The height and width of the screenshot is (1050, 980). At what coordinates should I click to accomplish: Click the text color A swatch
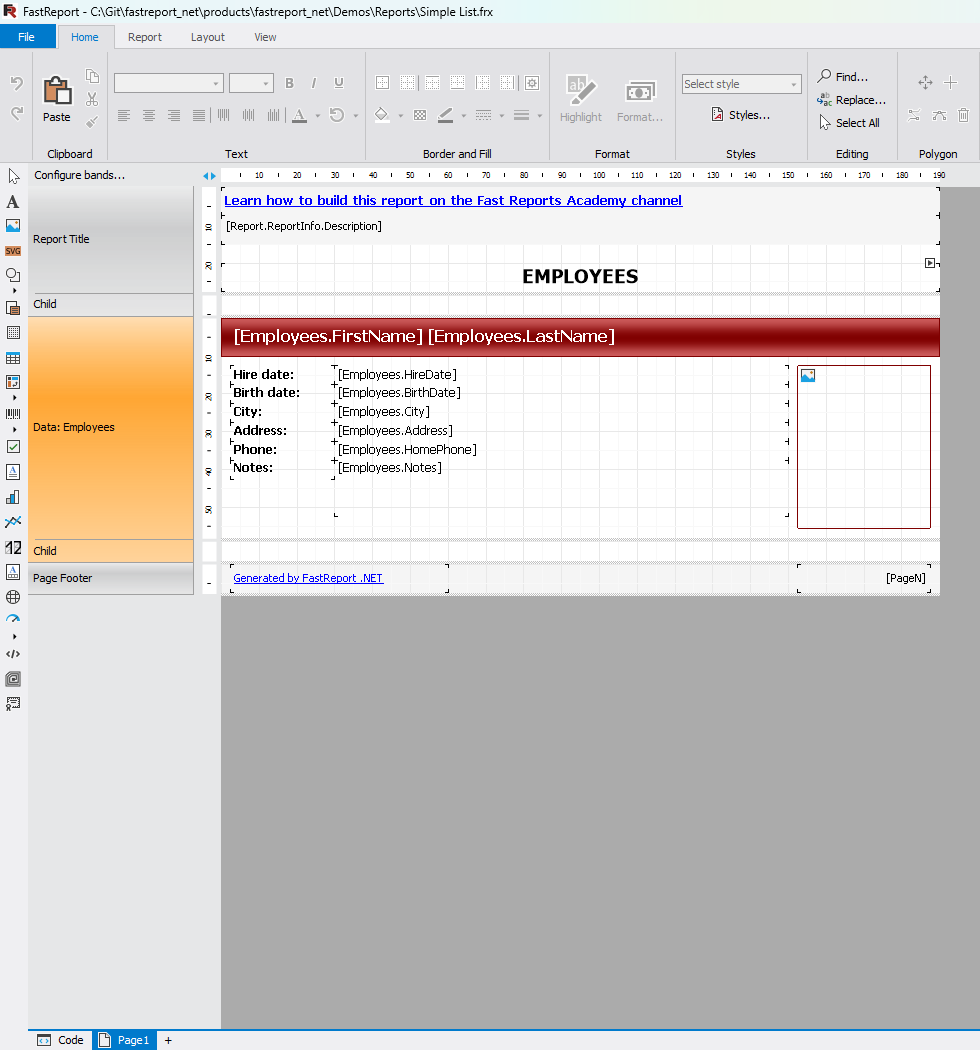[299, 115]
